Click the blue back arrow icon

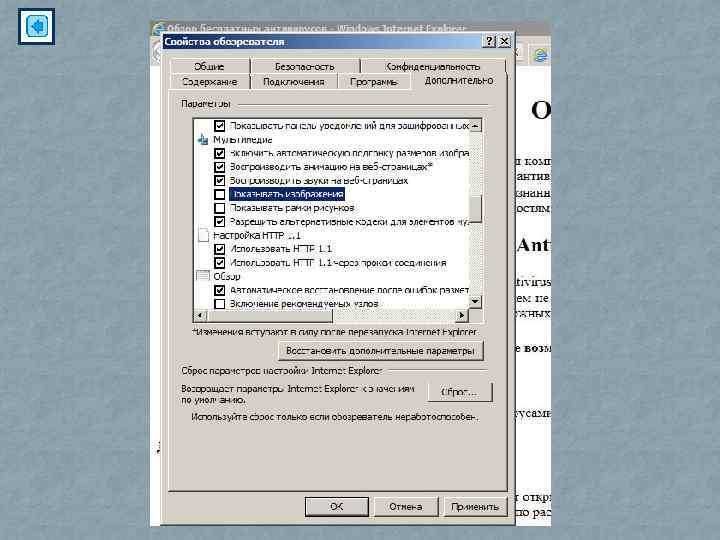coord(36,27)
